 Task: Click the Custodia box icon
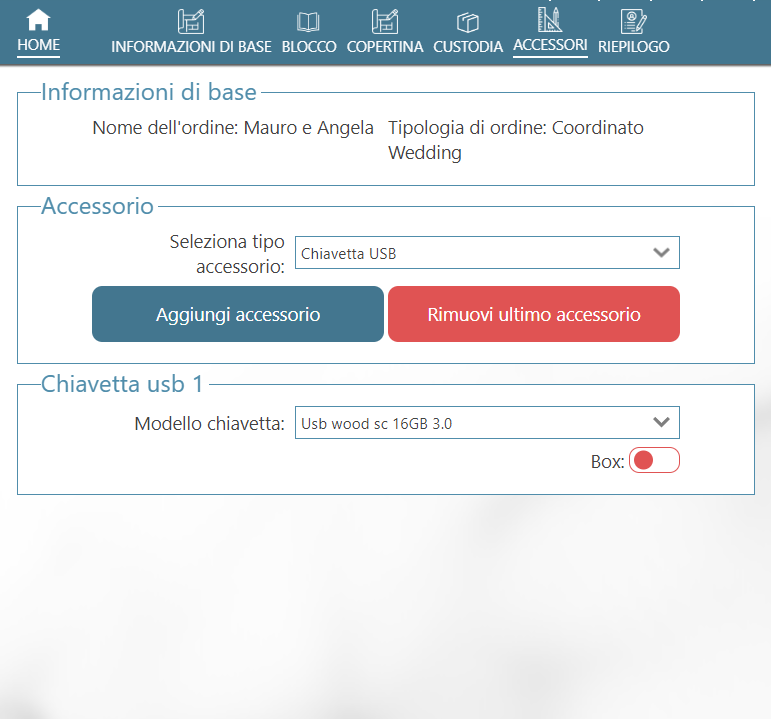468,22
